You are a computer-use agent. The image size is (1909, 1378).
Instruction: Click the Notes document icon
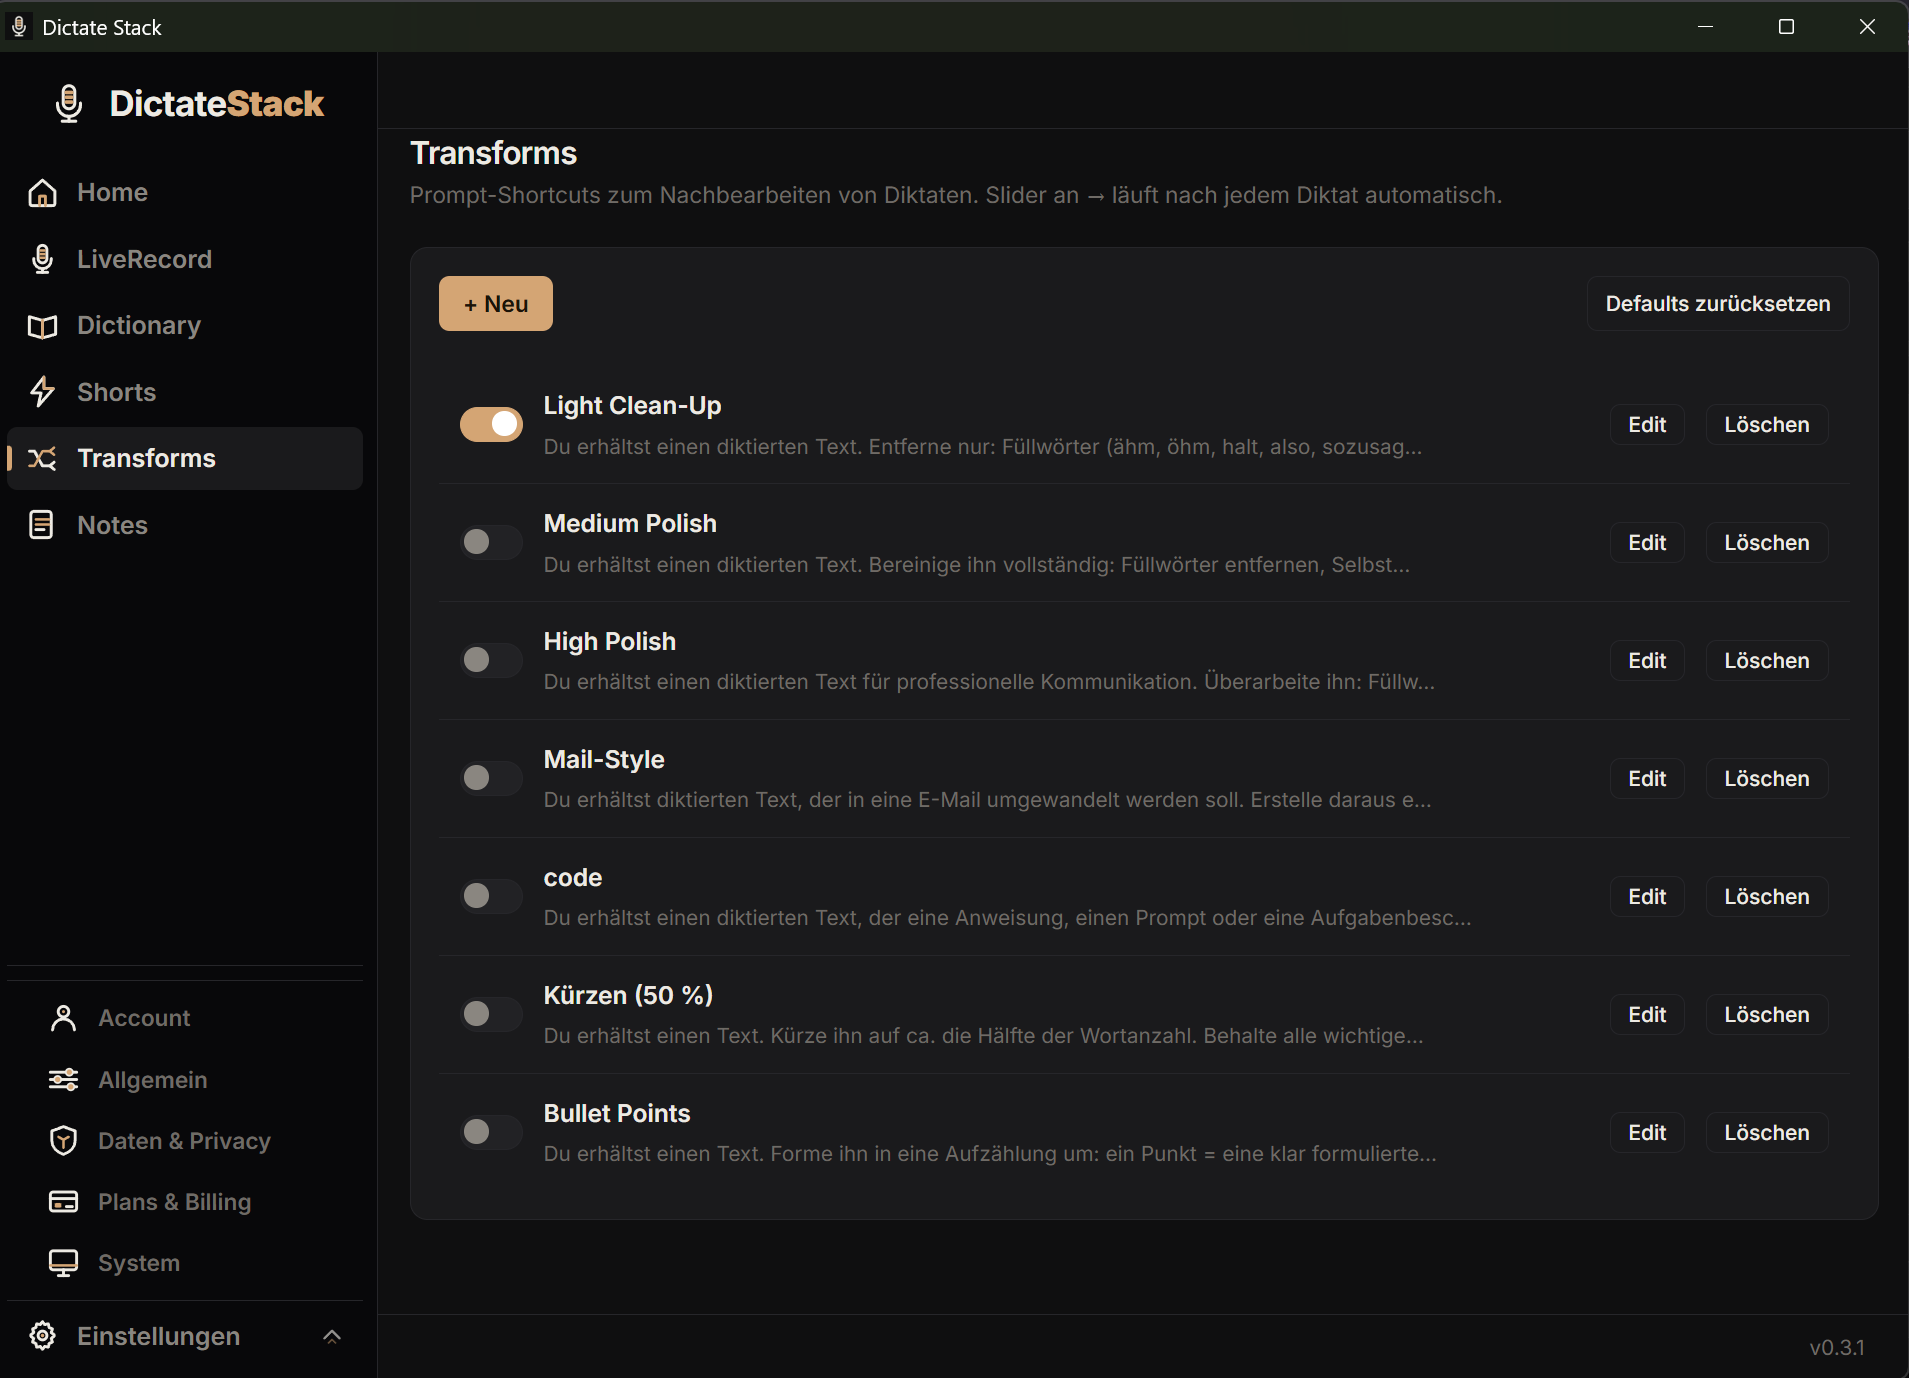click(42, 525)
